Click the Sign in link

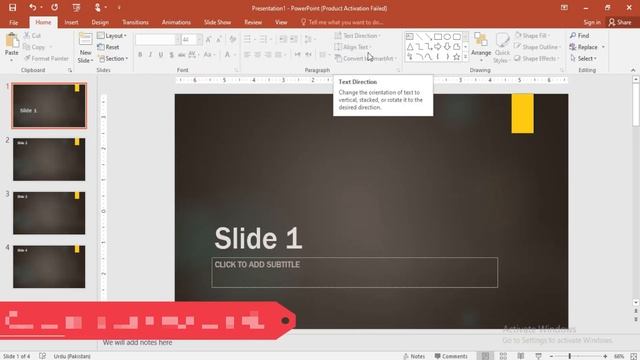(592, 22)
